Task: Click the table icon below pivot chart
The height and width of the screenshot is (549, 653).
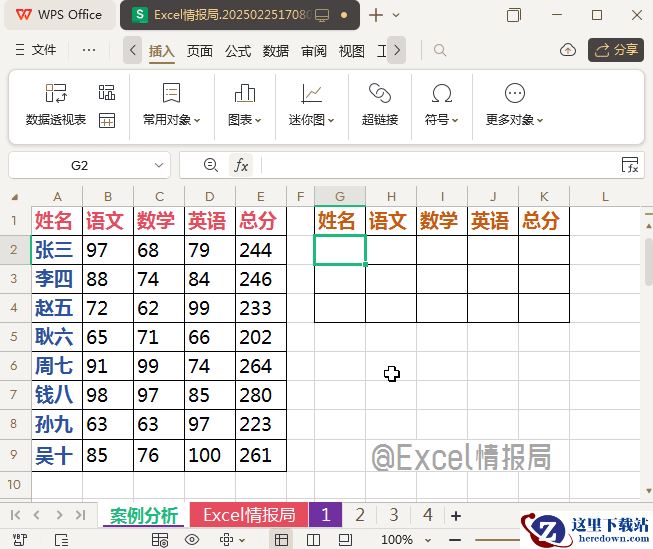Action: click(x=107, y=120)
